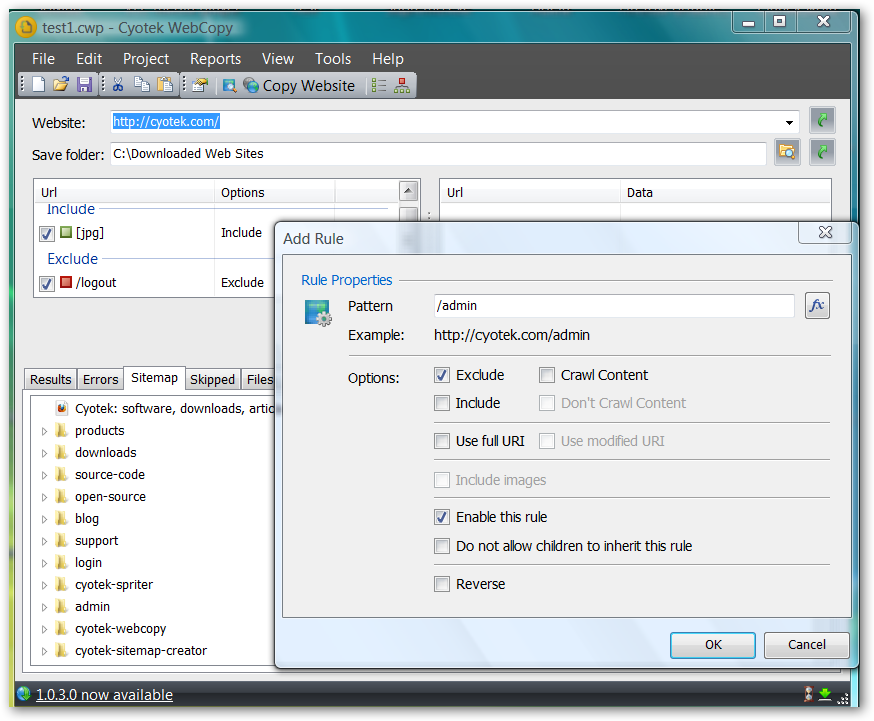Click the Pattern input field
The image size is (874, 721).
[x=614, y=305]
